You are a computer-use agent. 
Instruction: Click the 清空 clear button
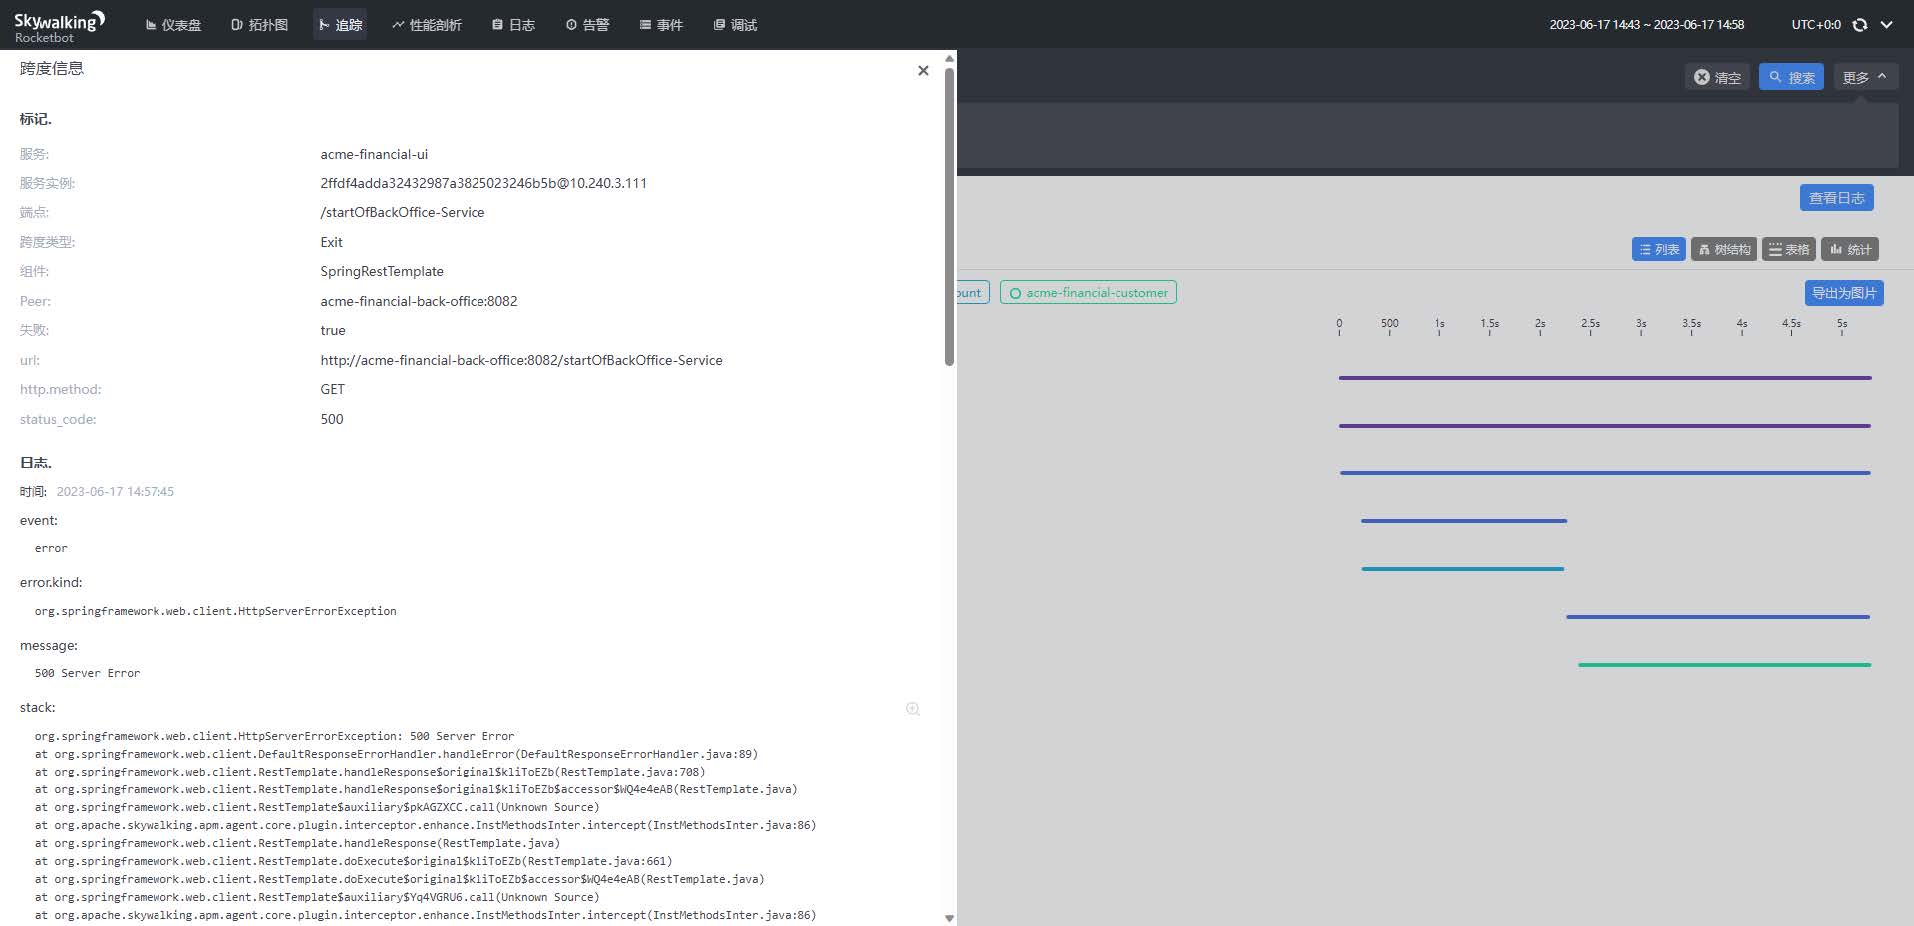coord(1717,77)
